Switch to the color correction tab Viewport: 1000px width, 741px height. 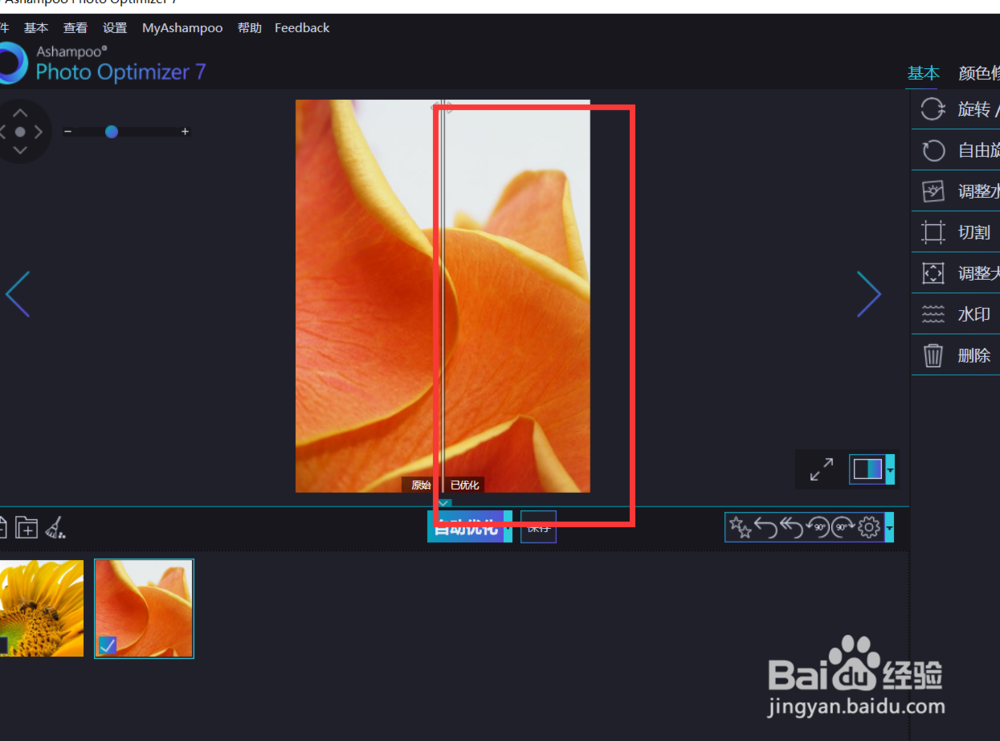click(979, 73)
